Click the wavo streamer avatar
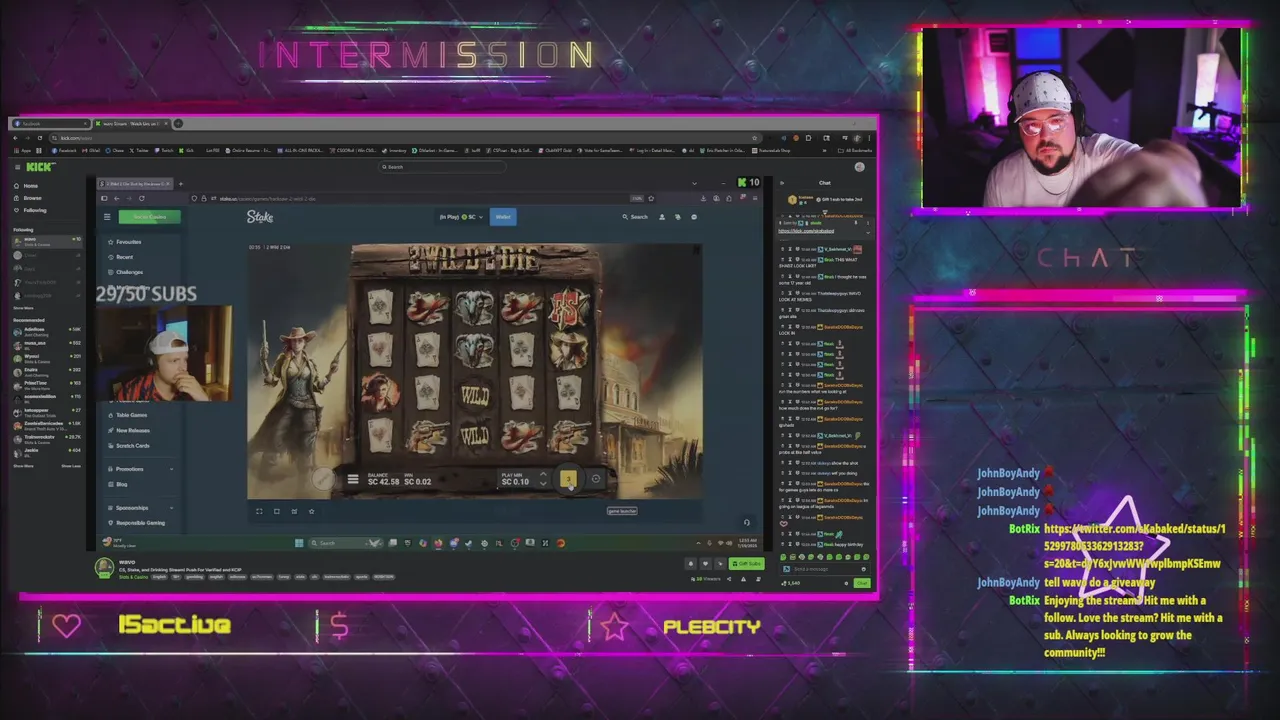 click(103, 567)
